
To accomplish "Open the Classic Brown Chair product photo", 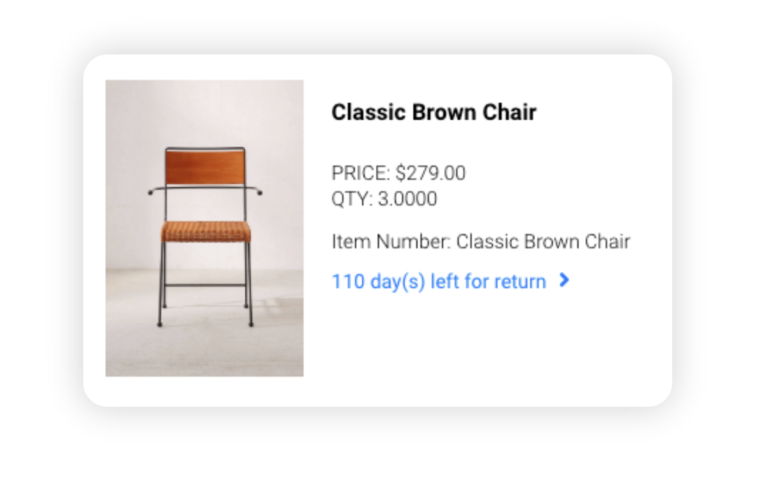I will pyautogui.click(x=204, y=228).
